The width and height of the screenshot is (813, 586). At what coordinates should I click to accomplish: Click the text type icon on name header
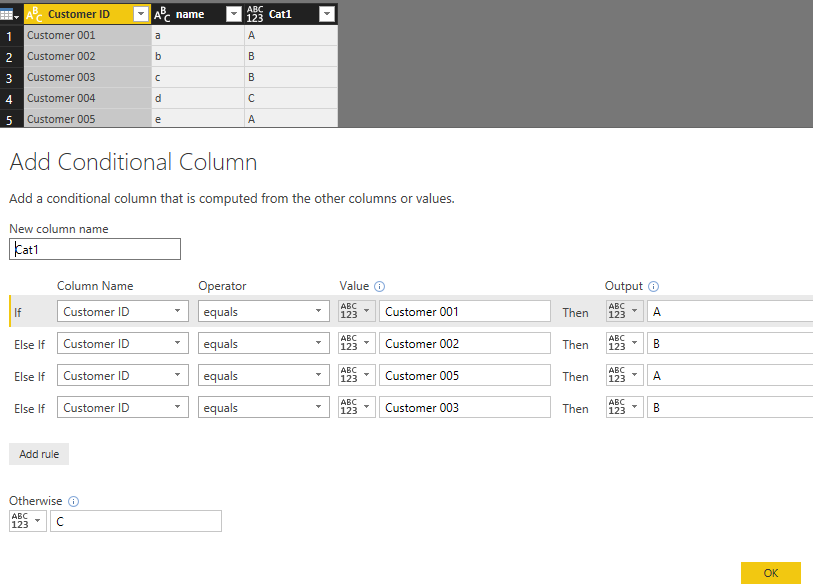tap(162, 15)
